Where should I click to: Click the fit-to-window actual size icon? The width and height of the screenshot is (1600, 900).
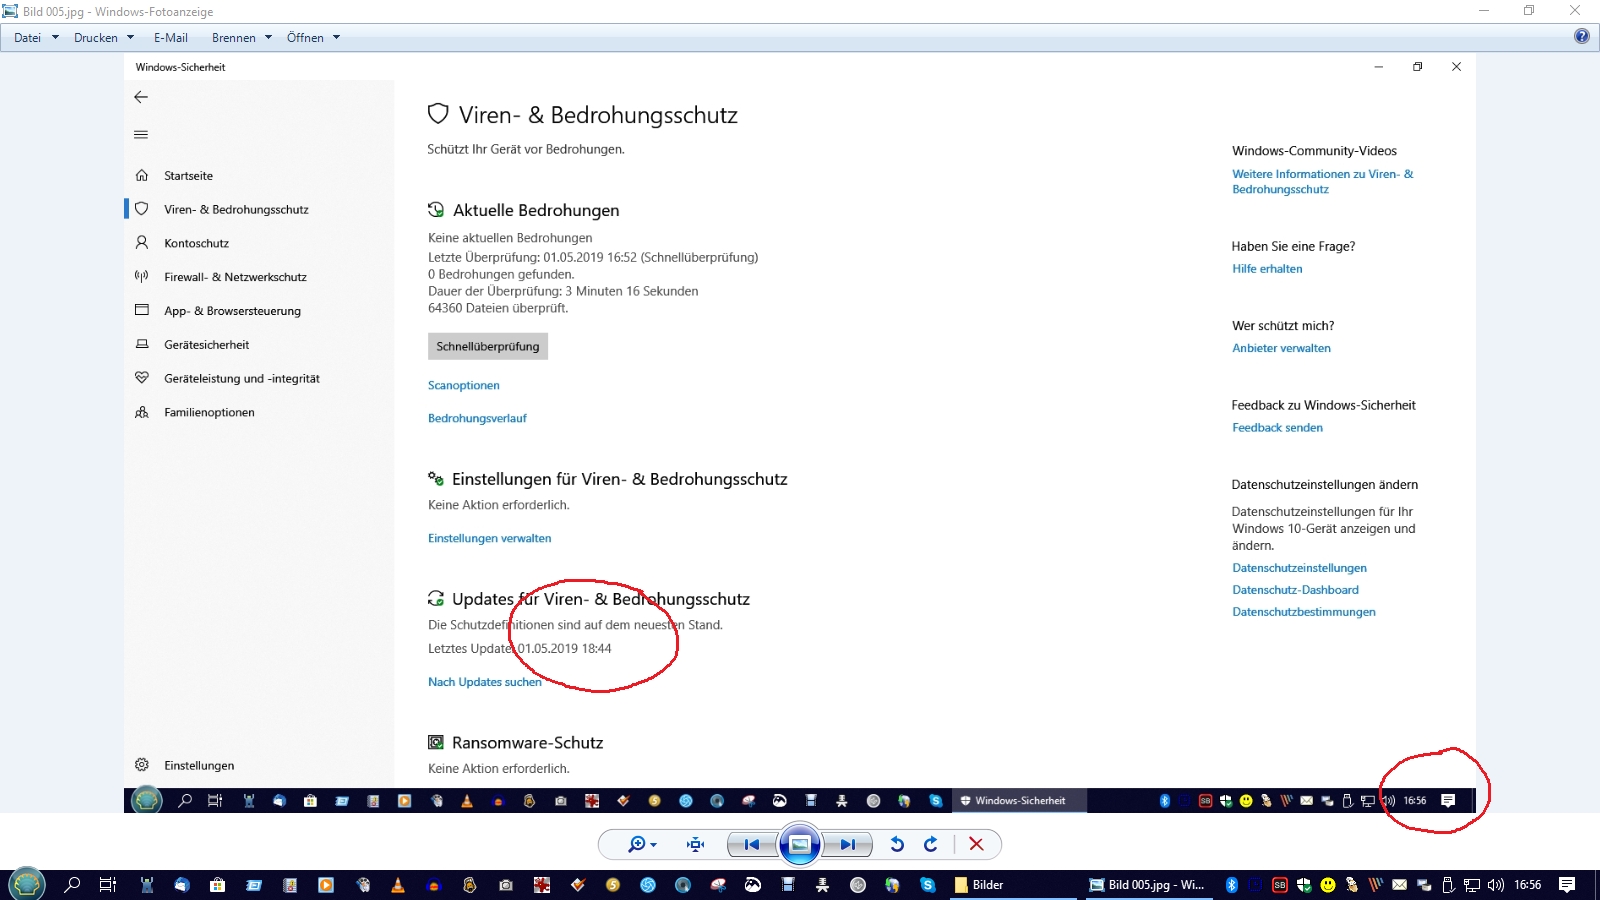click(x=696, y=845)
